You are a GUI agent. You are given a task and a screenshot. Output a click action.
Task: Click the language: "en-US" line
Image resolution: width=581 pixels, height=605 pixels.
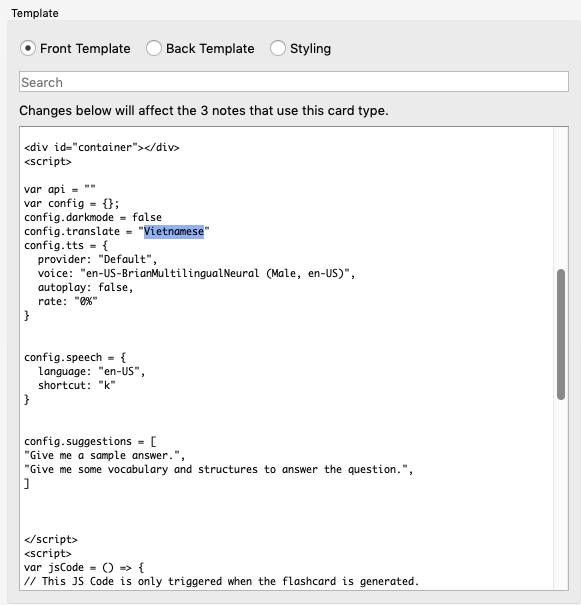click(91, 371)
